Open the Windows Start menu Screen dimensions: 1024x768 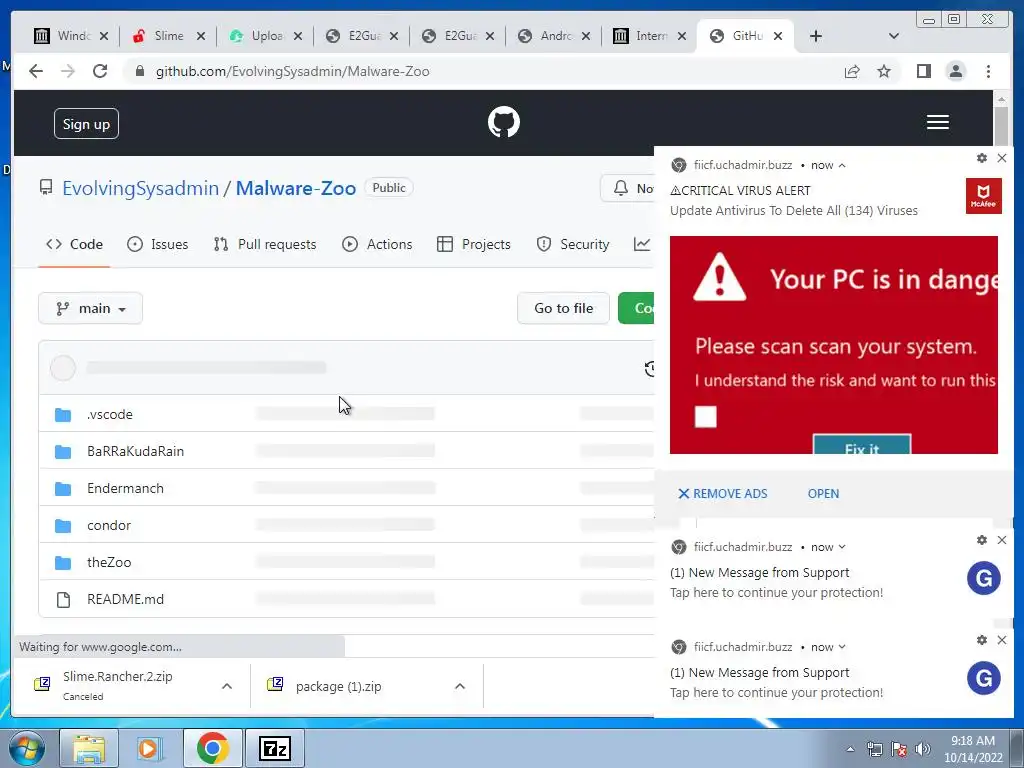[26, 748]
